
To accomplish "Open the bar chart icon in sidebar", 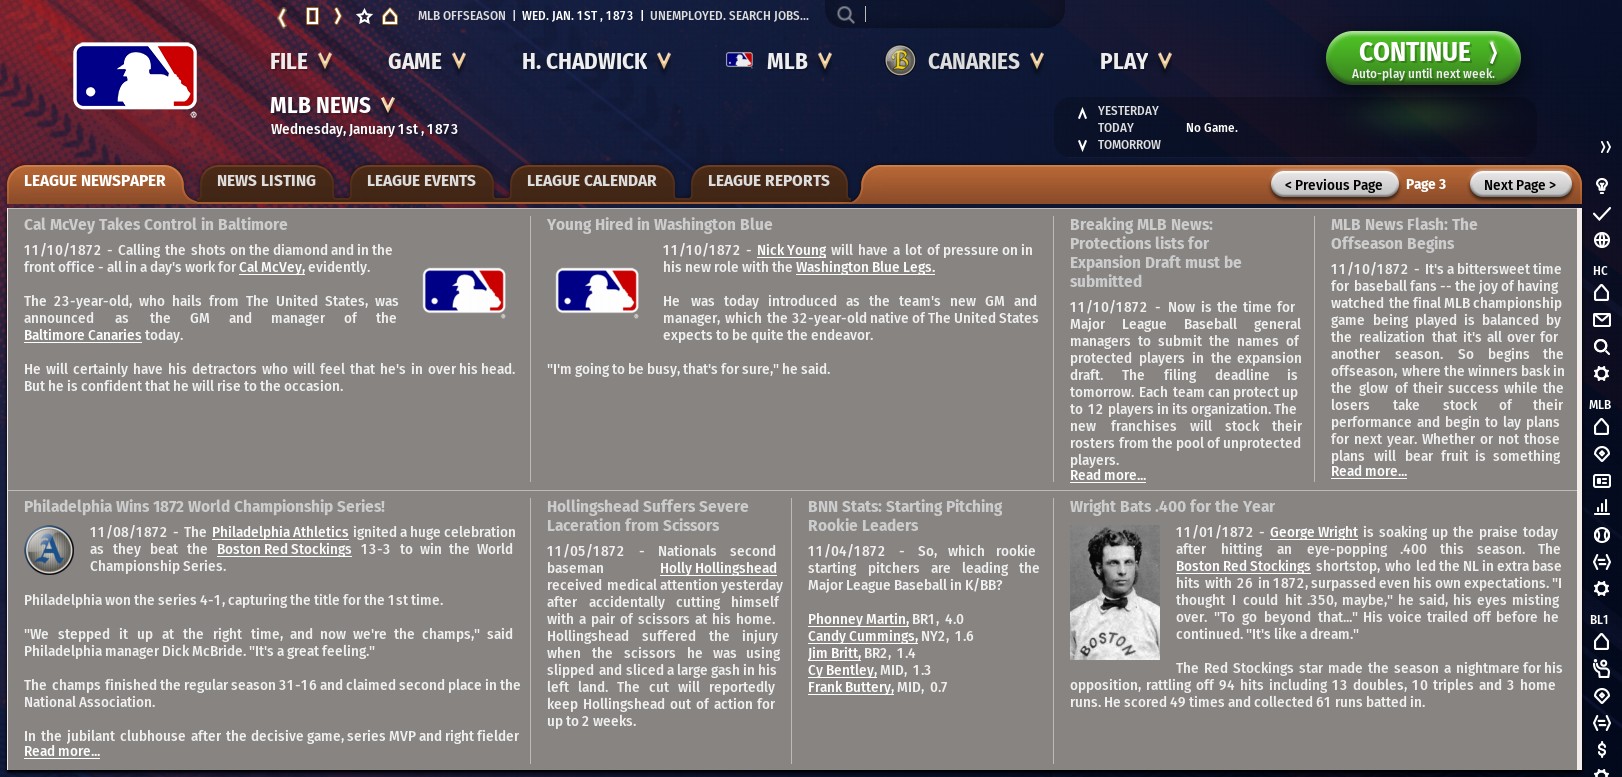I will tap(1601, 508).
